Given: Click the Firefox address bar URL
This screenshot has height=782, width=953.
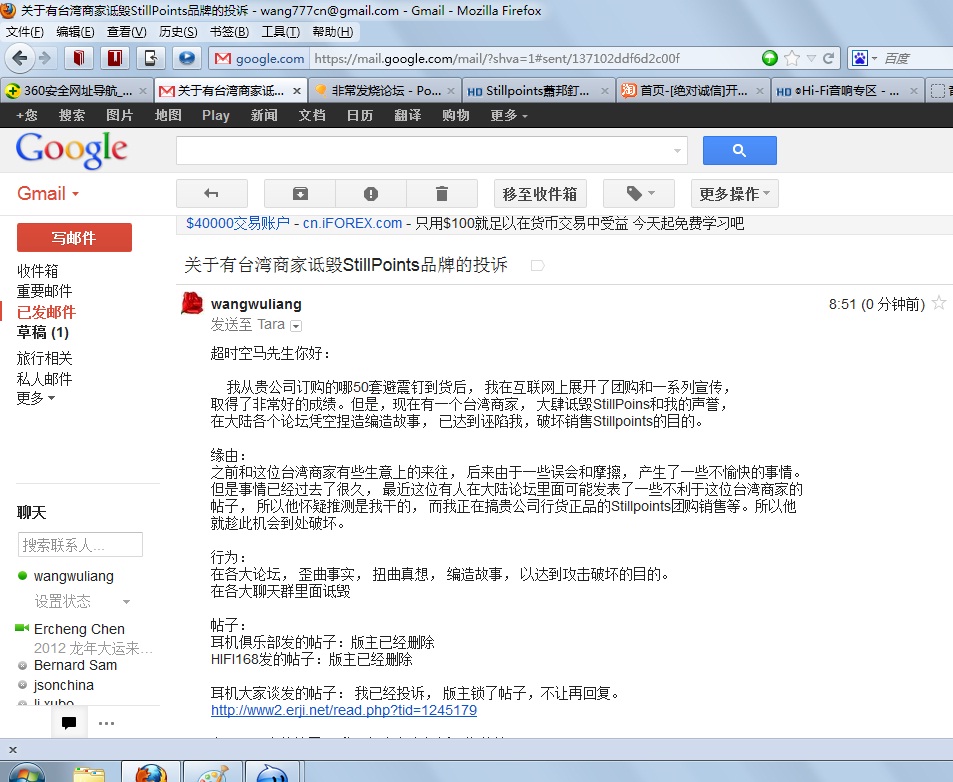Looking at the screenshot, I should (497, 58).
